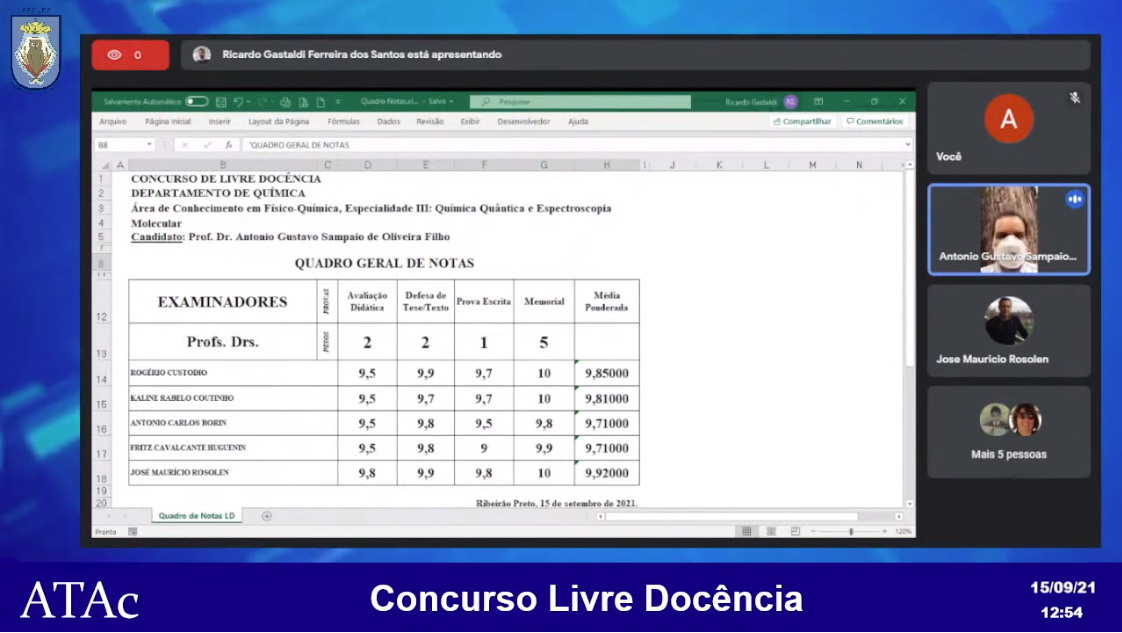Open the Fórmulas ribbon tab

(x=343, y=122)
